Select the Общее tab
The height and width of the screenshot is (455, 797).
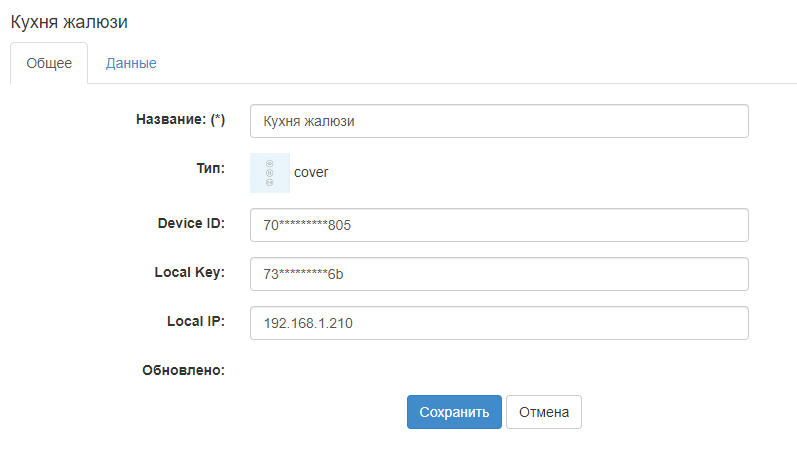[x=49, y=63]
